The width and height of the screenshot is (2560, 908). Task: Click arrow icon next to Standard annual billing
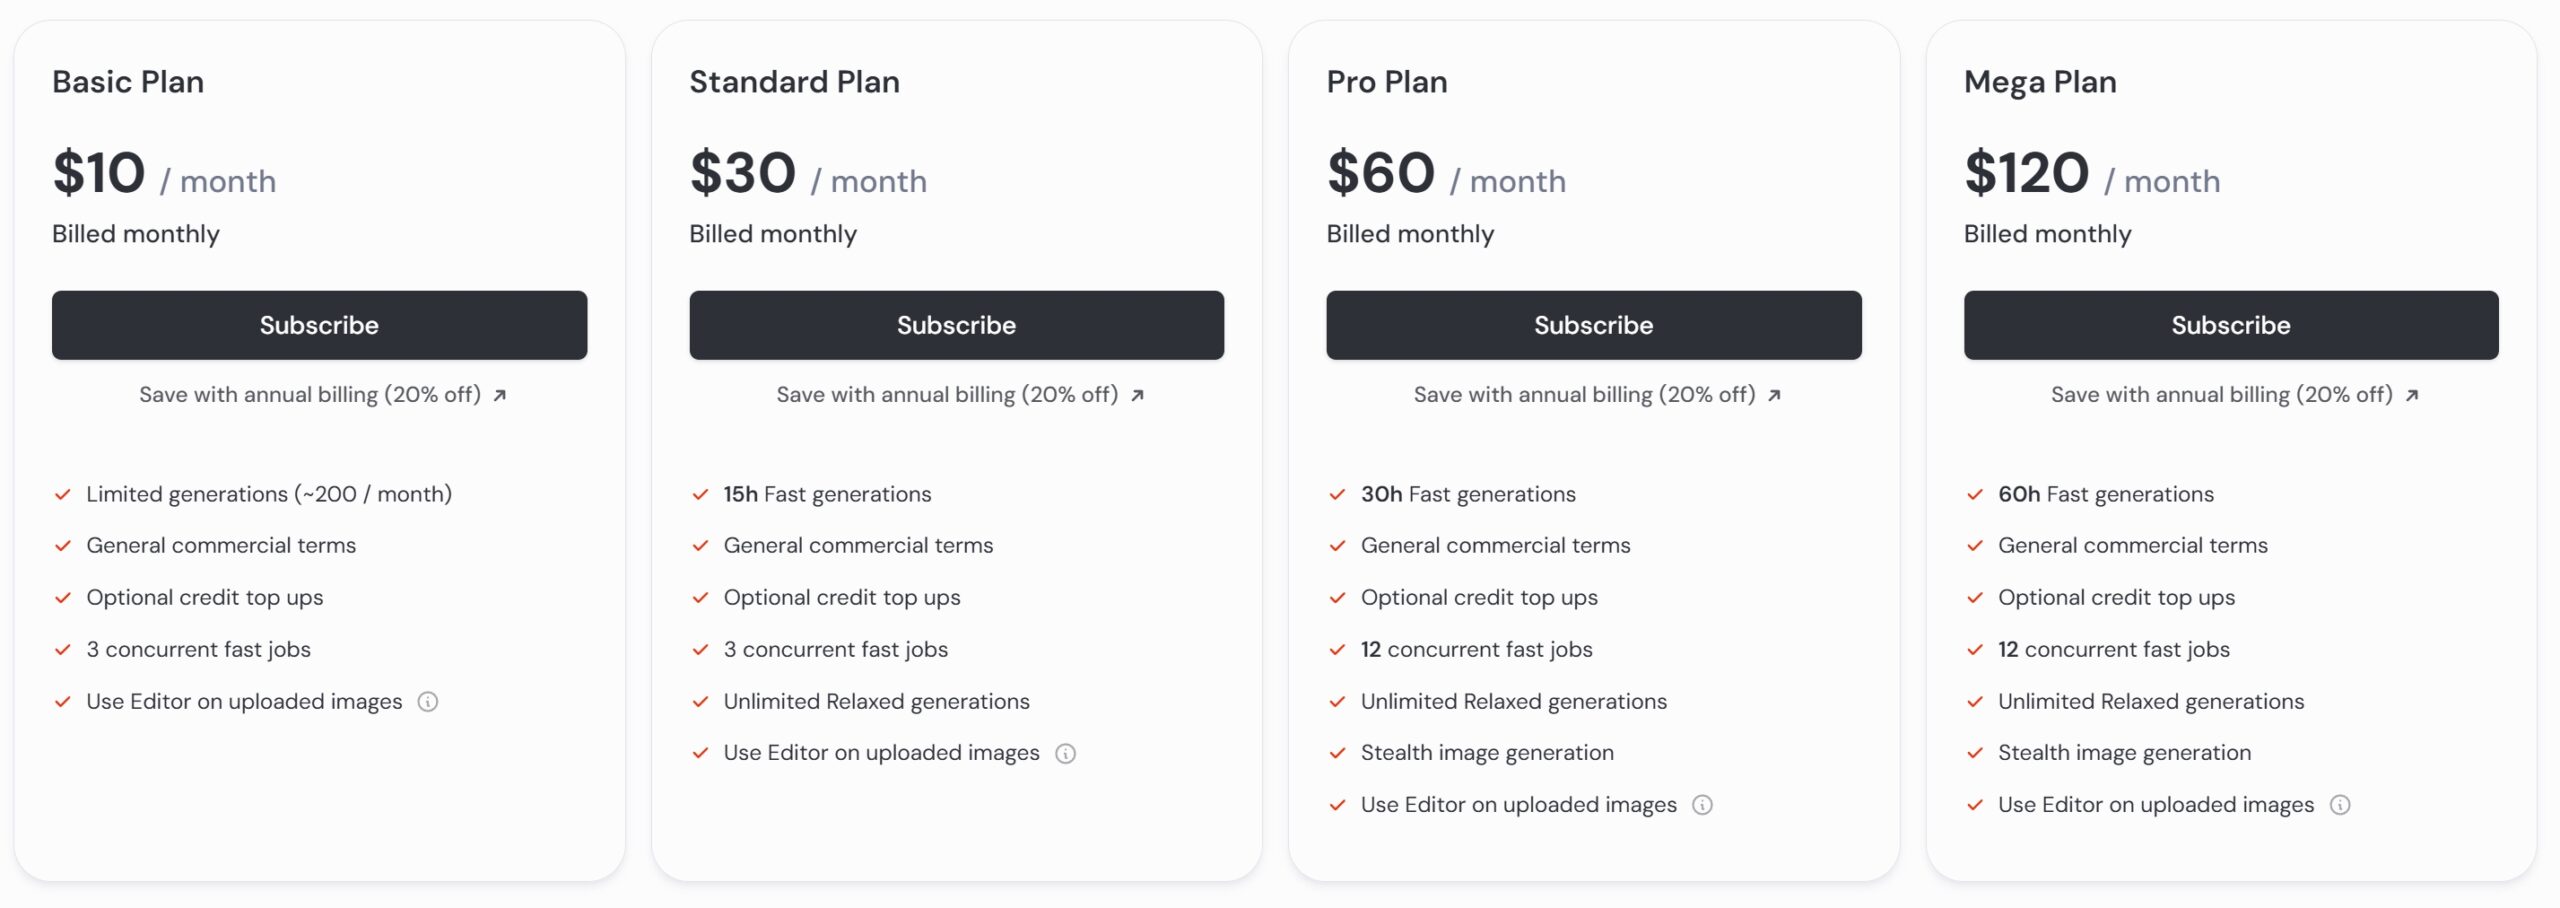pyautogui.click(x=1137, y=396)
